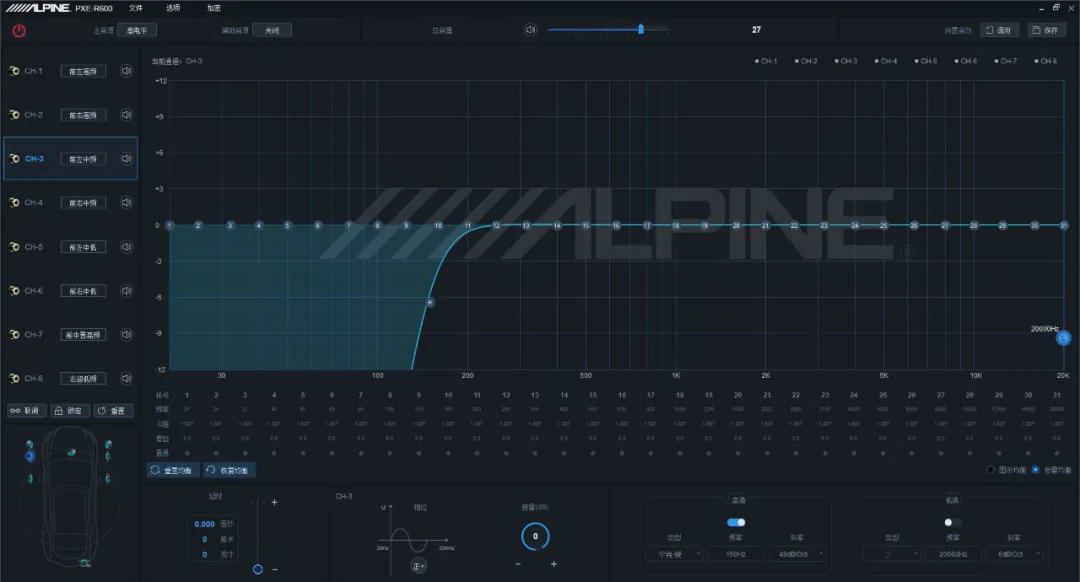
Task: Click the reset EQ button below band table
Action: pyautogui.click(x=173, y=470)
